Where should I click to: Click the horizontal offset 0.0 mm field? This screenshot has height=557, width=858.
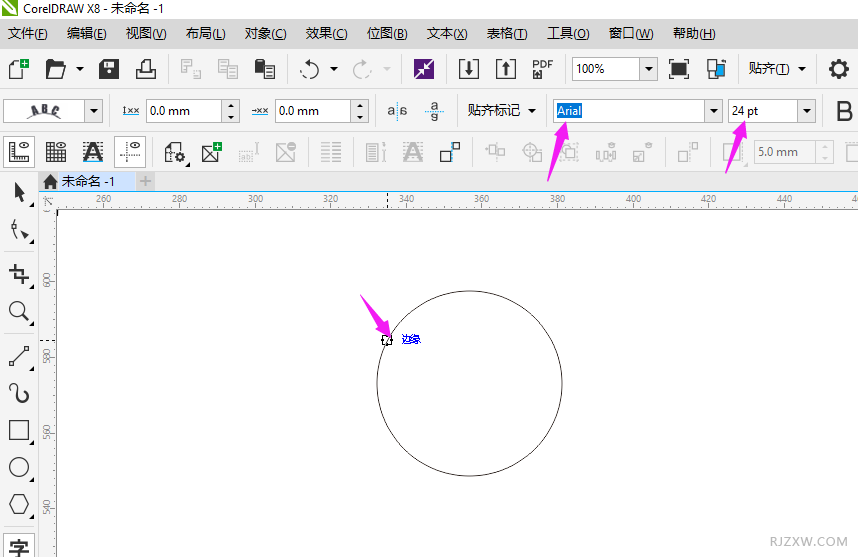(183, 111)
